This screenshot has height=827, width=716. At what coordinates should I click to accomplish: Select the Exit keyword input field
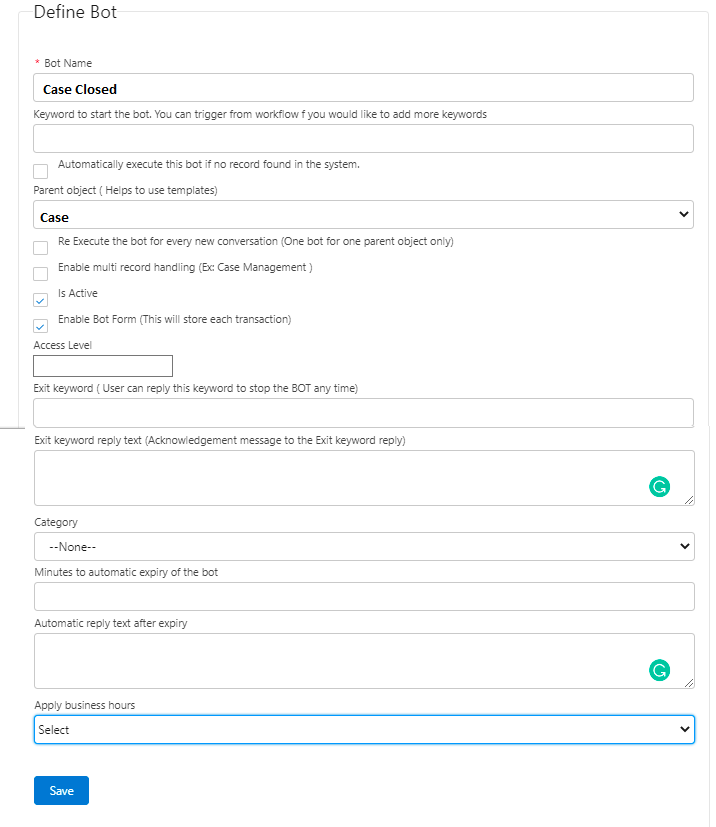[363, 412]
